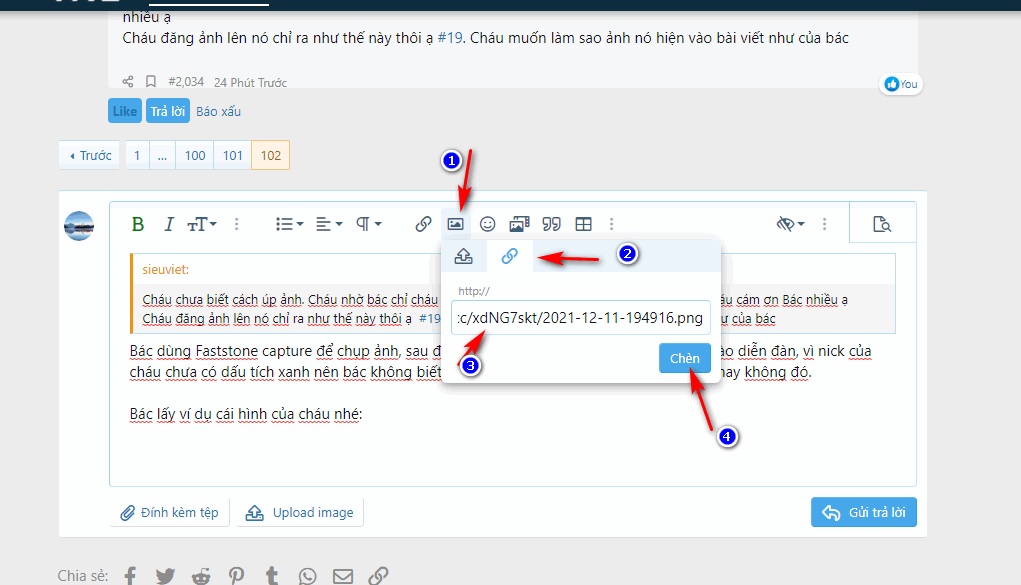Share thread on Twitter
1021x585 pixels.
click(x=165, y=576)
